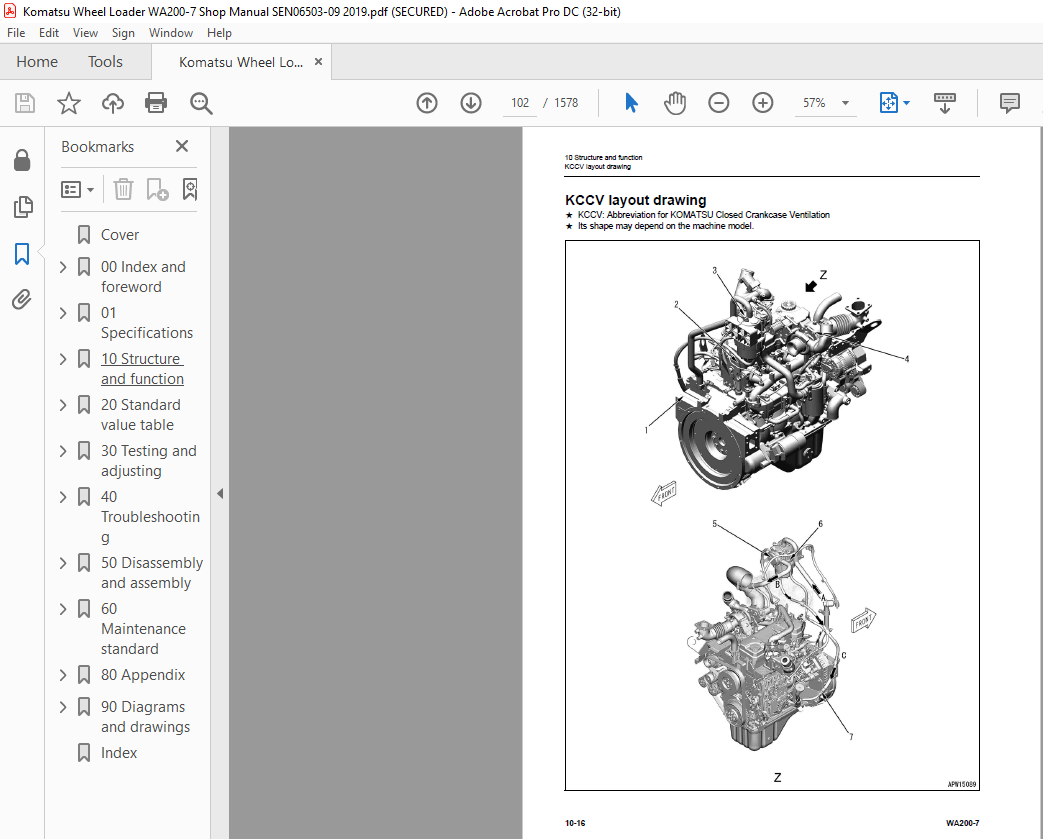The image size is (1043, 839).
Task: Expand the '30 Testing and adjusting' bookmark
Action: click(63, 451)
